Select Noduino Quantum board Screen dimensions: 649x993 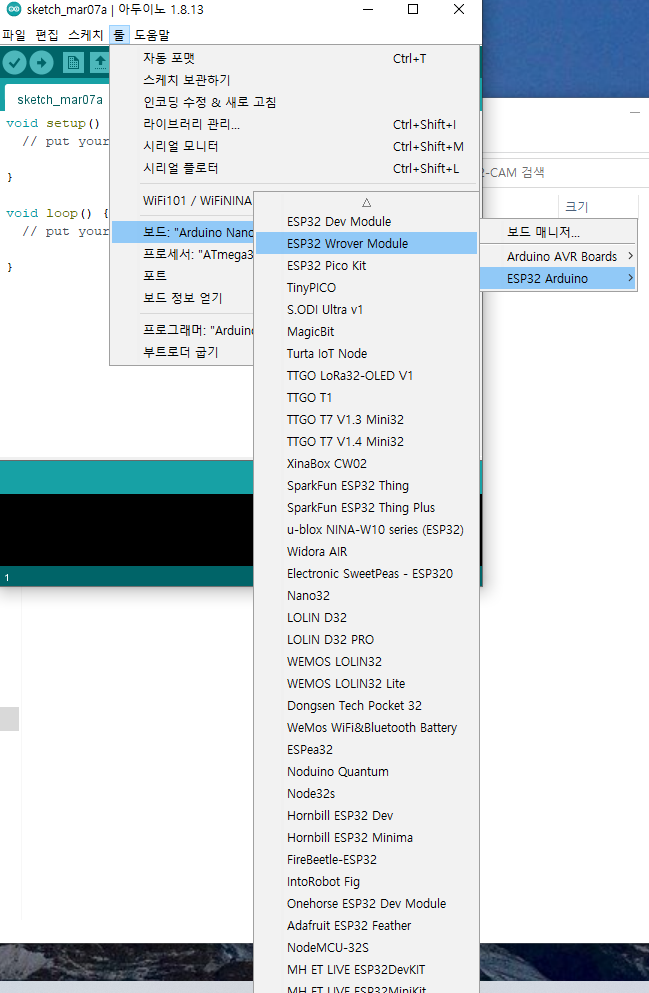coord(367,772)
